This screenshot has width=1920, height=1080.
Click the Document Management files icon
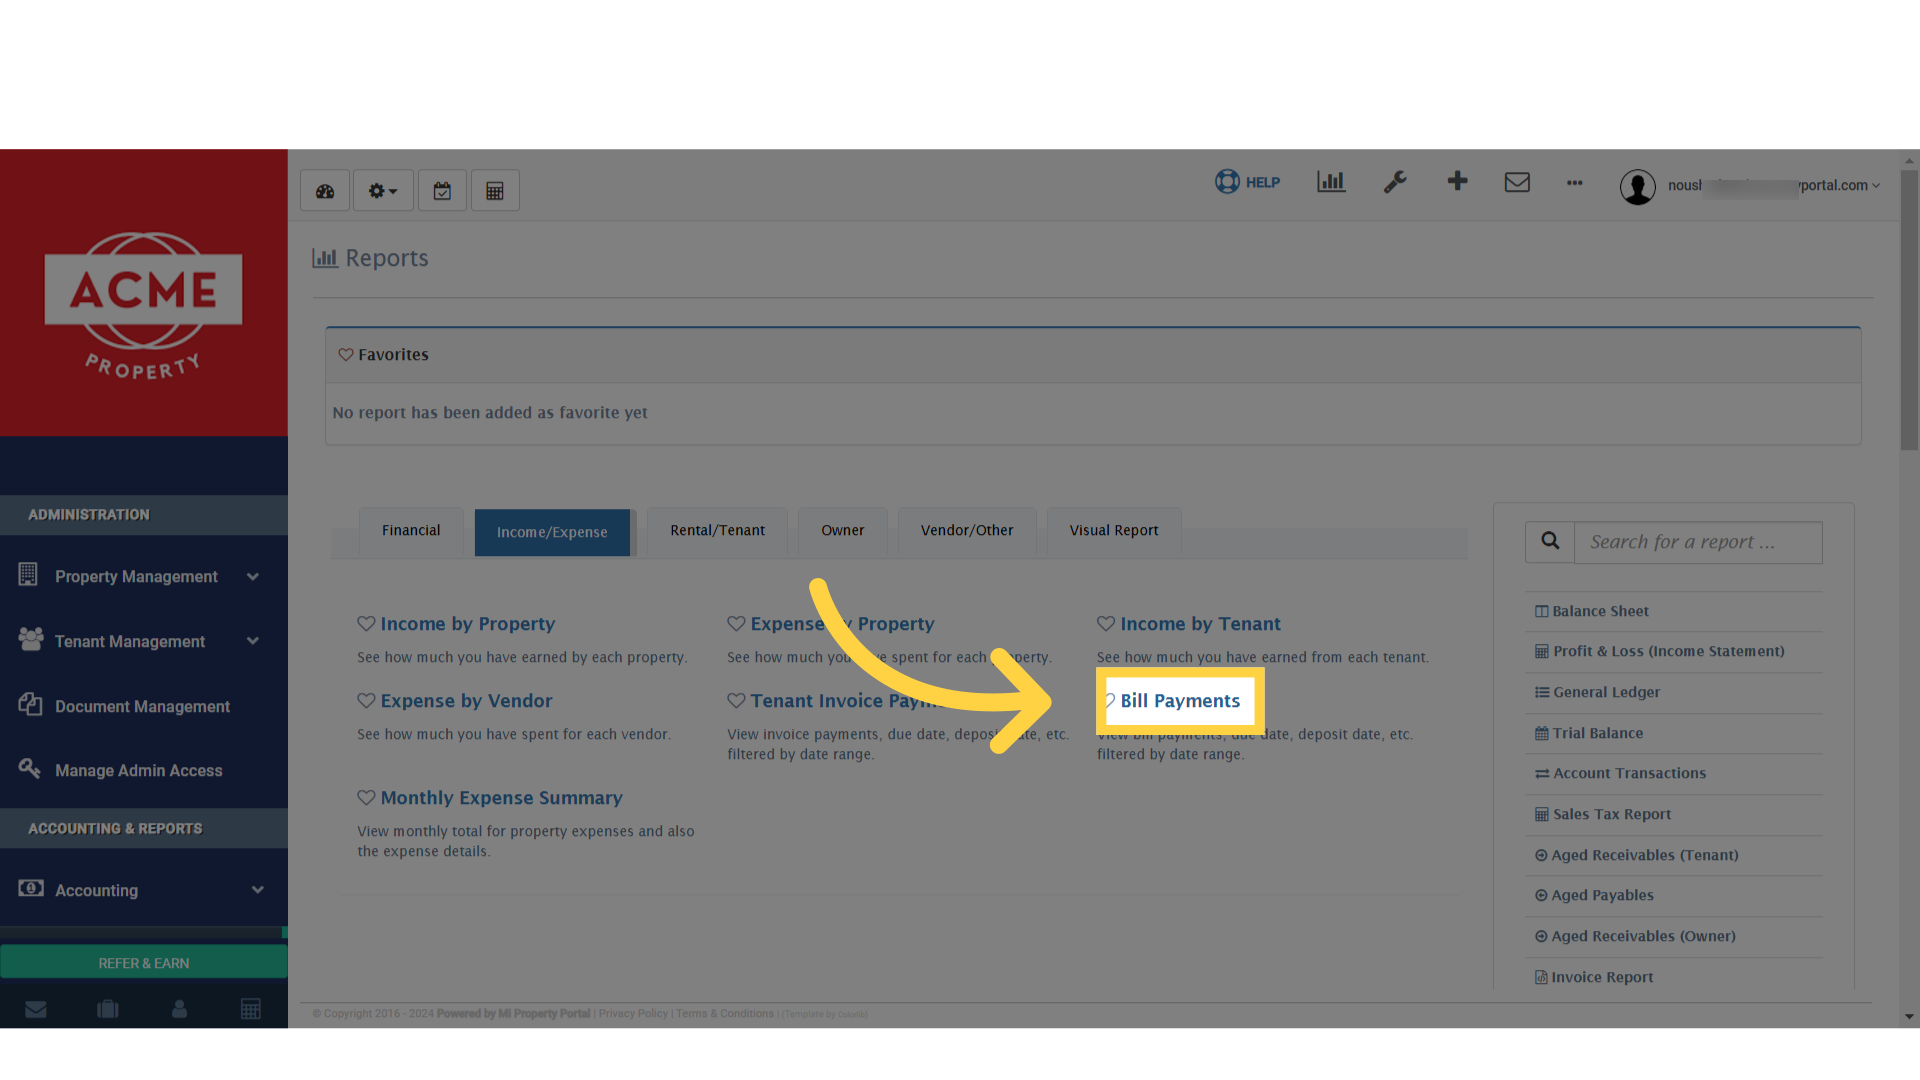point(30,704)
